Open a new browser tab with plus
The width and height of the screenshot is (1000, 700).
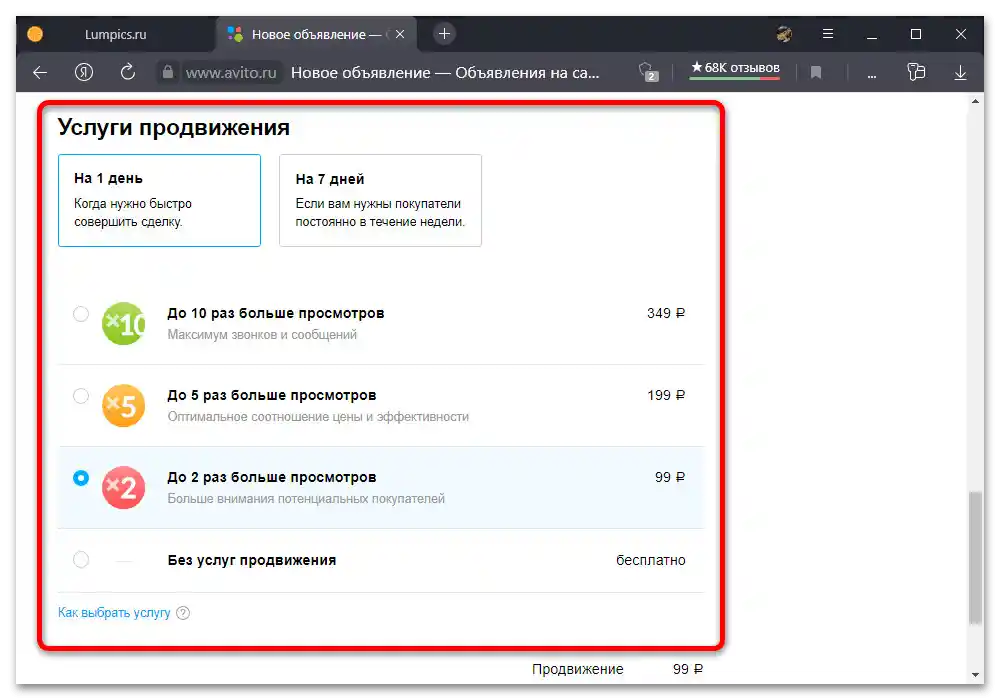click(x=443, y=33)
